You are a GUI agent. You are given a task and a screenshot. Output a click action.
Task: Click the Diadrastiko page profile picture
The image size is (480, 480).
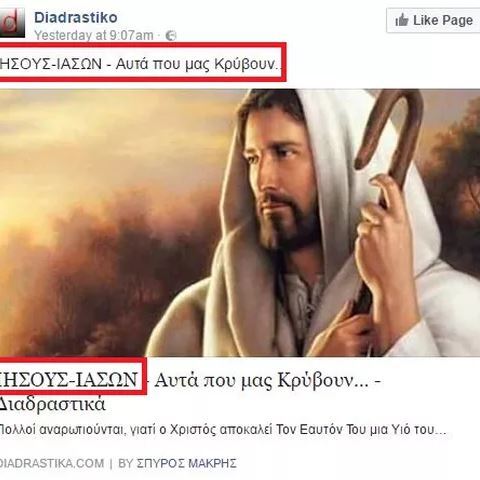12,23
